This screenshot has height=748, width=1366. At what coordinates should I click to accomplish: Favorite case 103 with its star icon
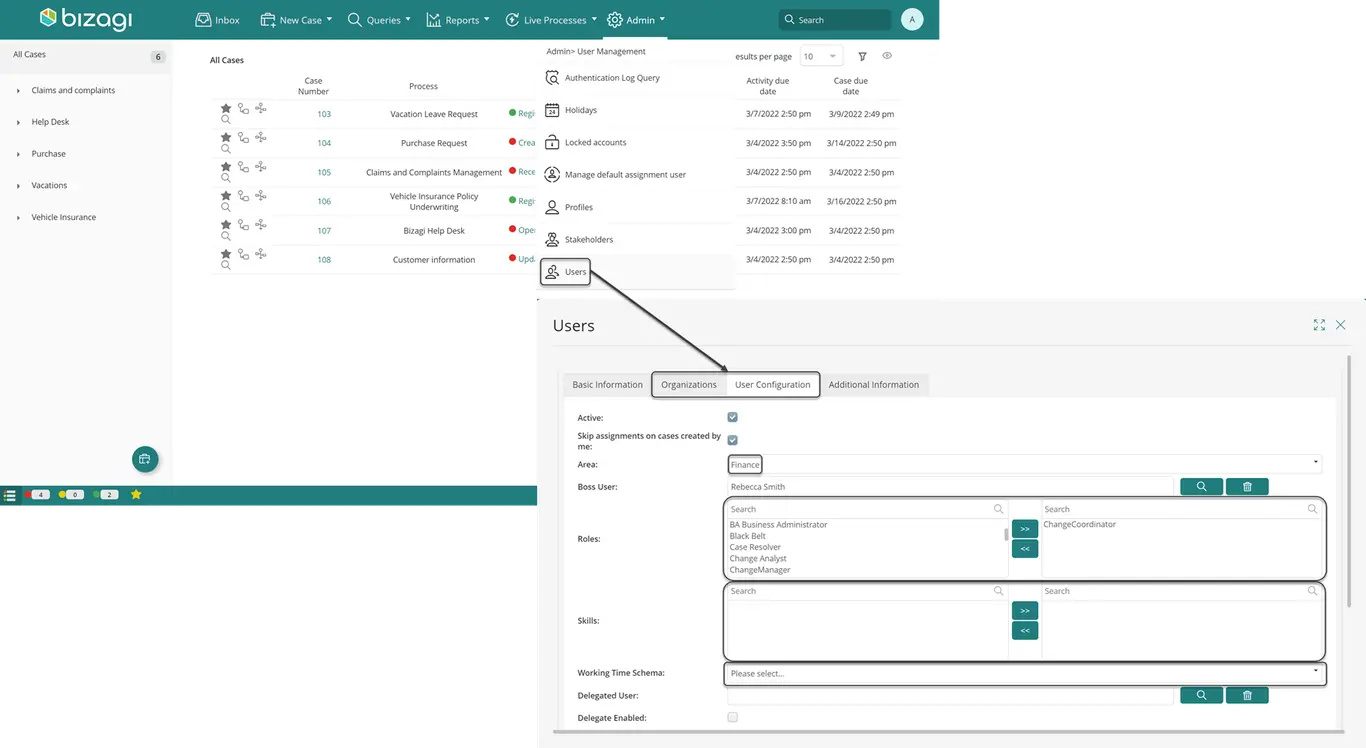tap(226, 108)
